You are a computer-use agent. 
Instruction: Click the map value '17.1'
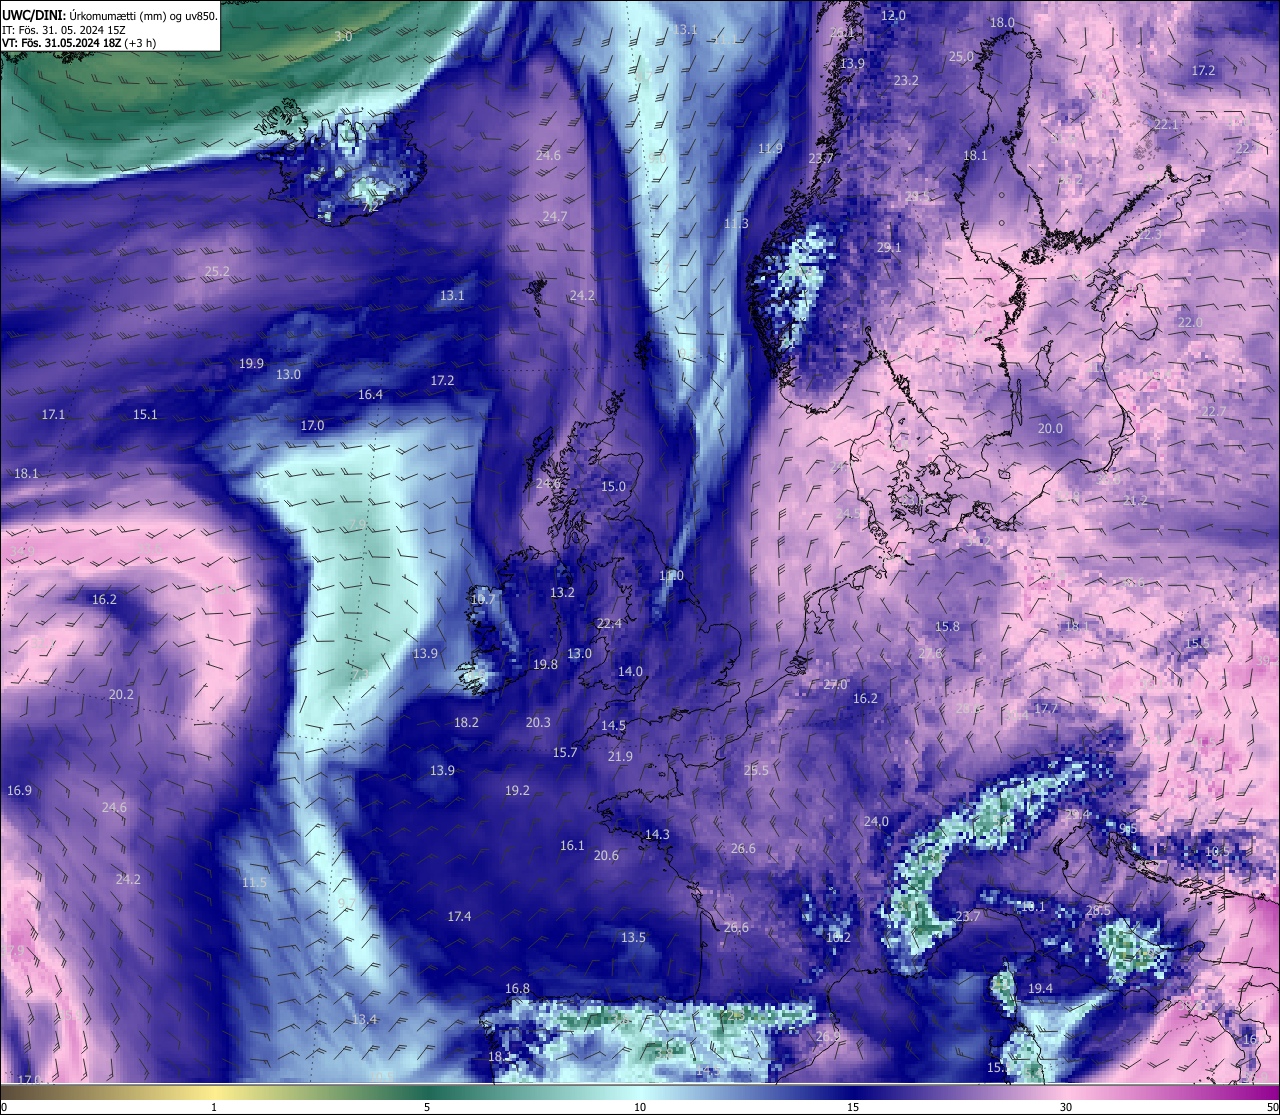tap(53, 414)
